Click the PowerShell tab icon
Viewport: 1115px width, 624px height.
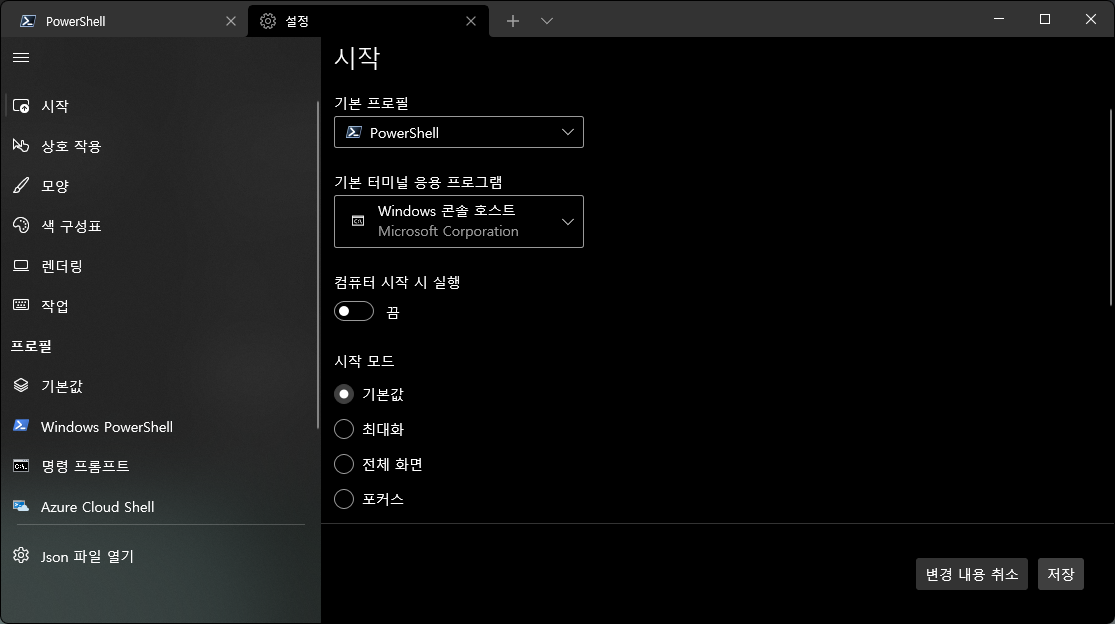pyautogui.click(x=28, y=21)
